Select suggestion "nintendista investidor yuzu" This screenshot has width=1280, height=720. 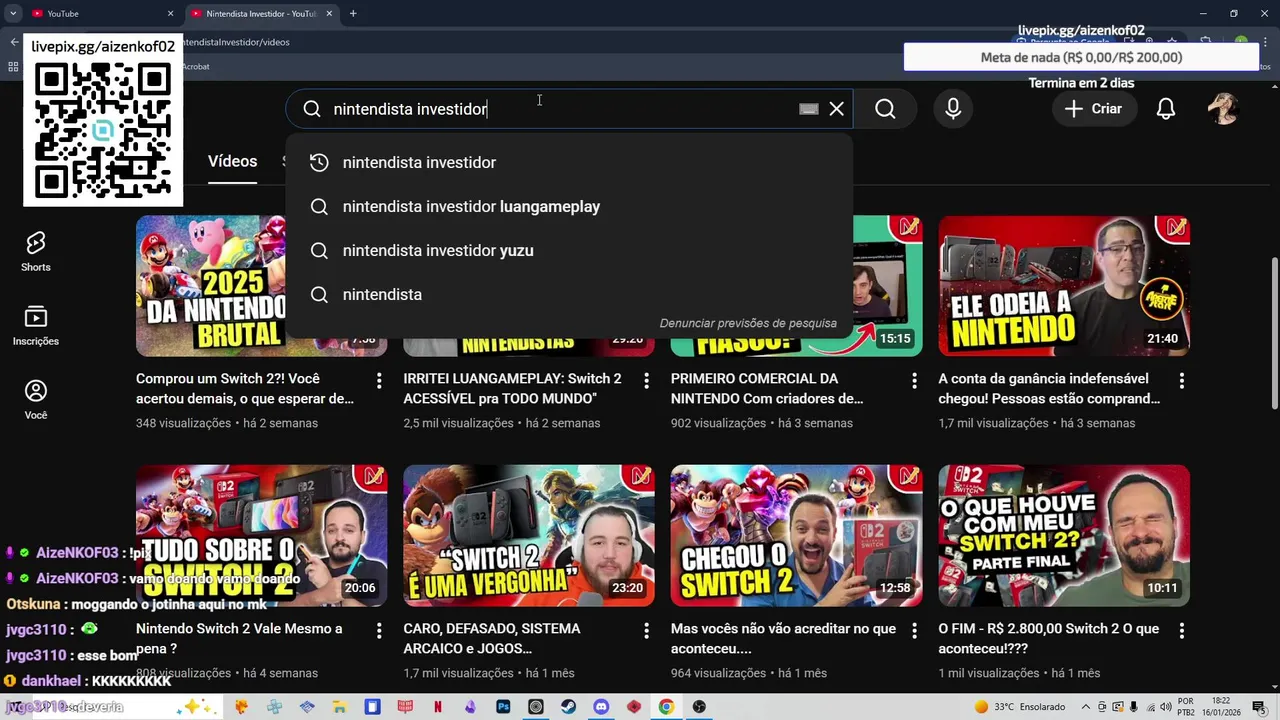click(x=569, y=250)
